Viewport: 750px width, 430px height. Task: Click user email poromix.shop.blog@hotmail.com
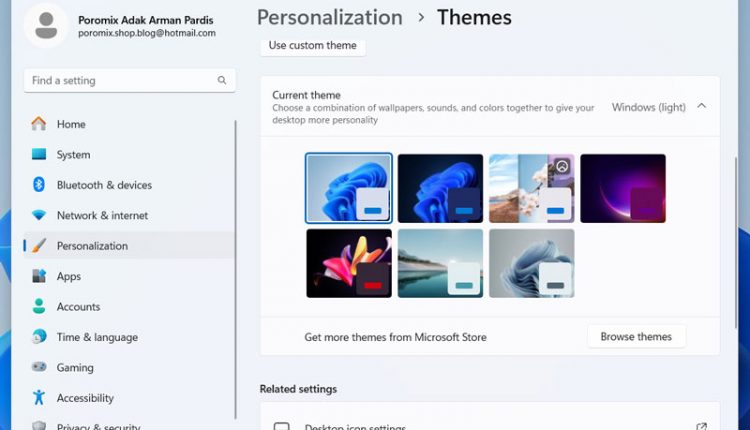click(x=147, y=33)
